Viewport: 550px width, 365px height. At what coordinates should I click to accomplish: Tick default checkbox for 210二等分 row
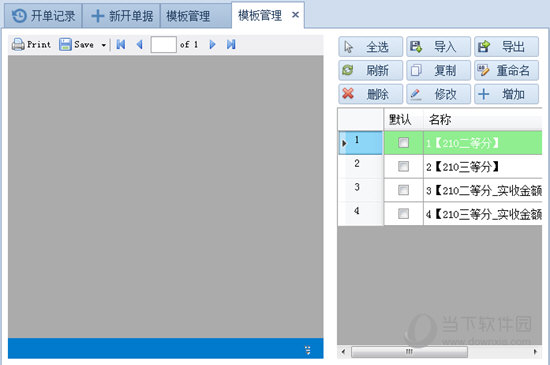403,143
